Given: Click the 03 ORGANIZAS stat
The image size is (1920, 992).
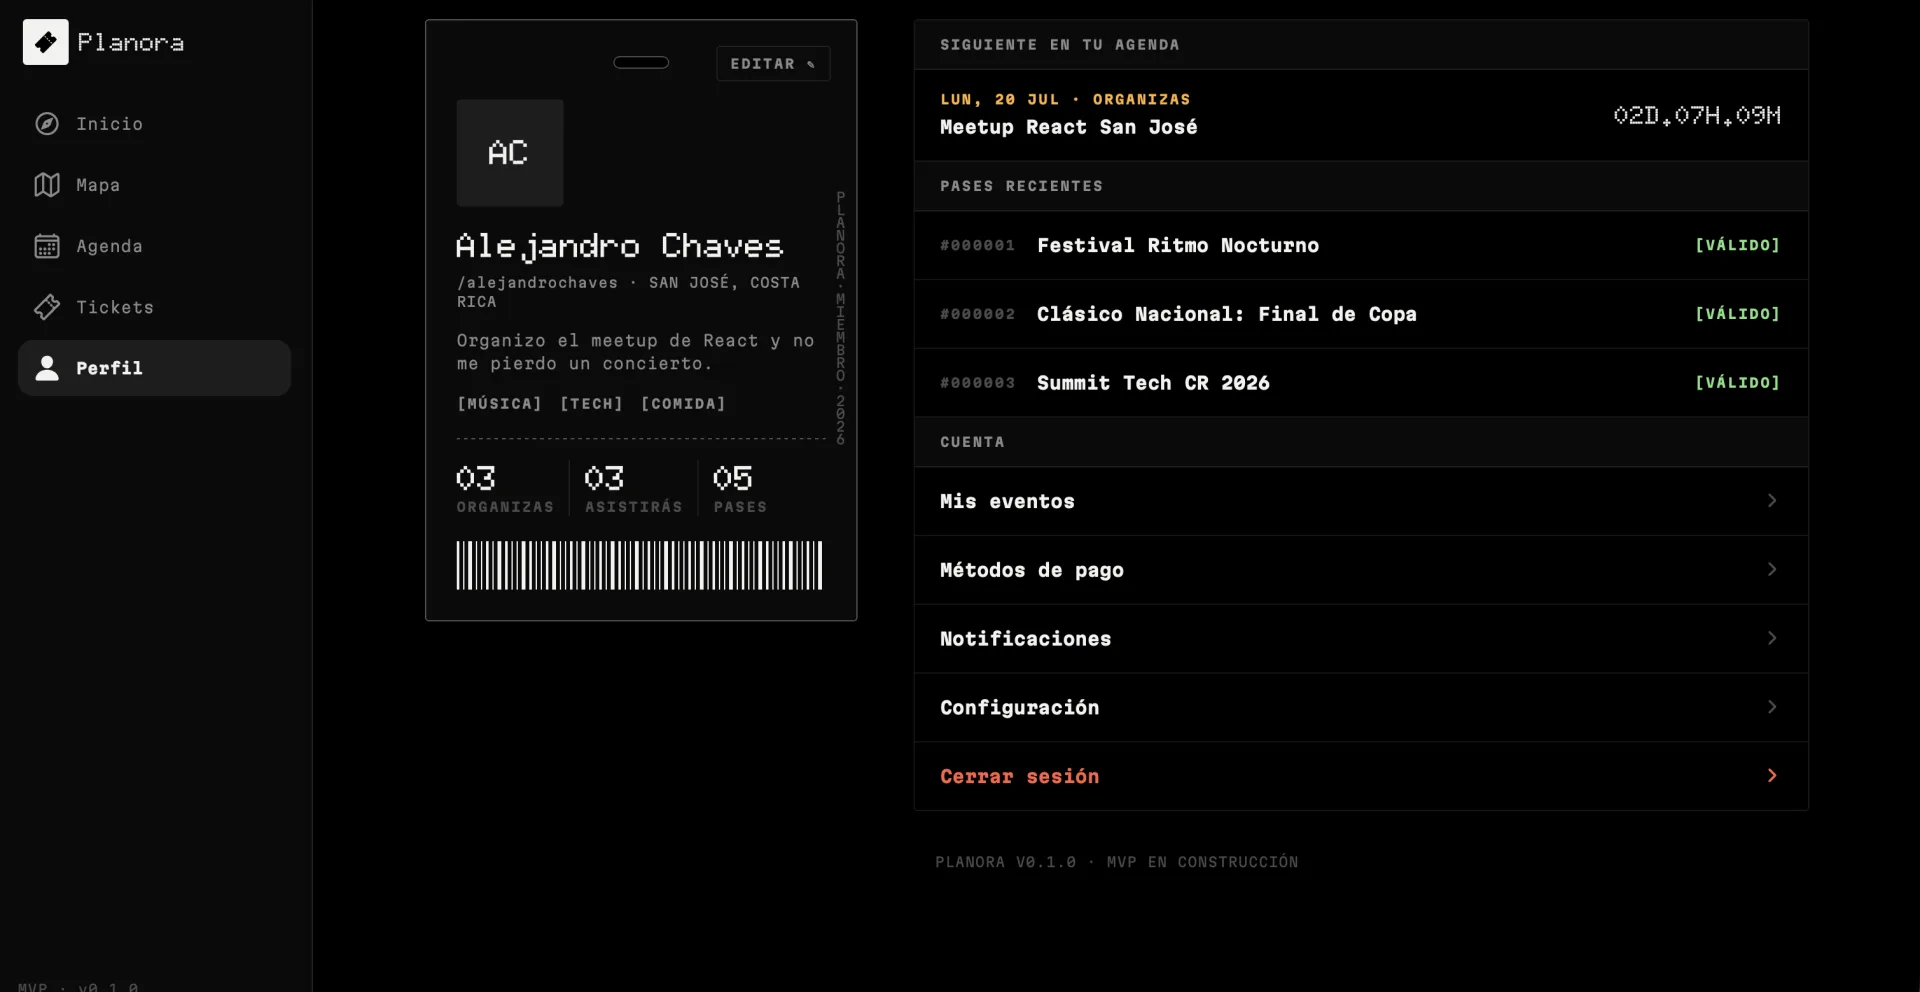Looking at the screenshot, I should (x=505, y=488).
